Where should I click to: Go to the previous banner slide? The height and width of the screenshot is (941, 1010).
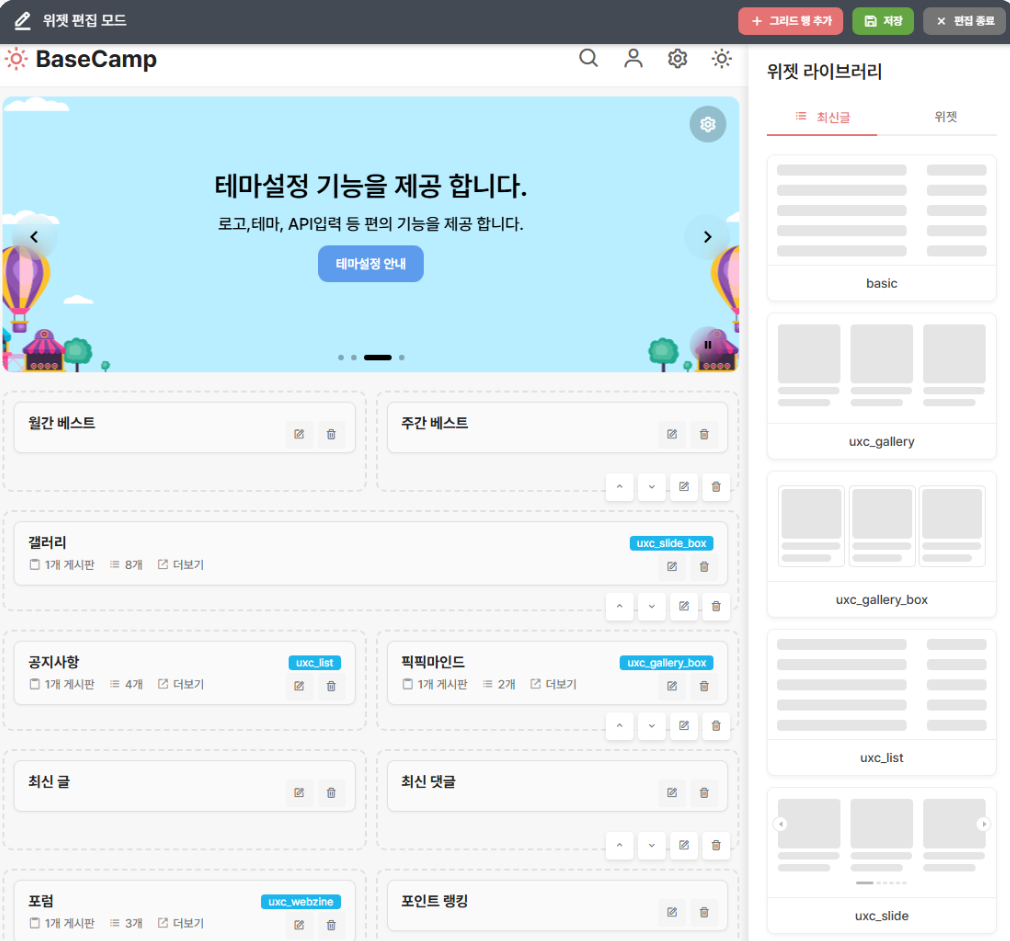point(34,237)
